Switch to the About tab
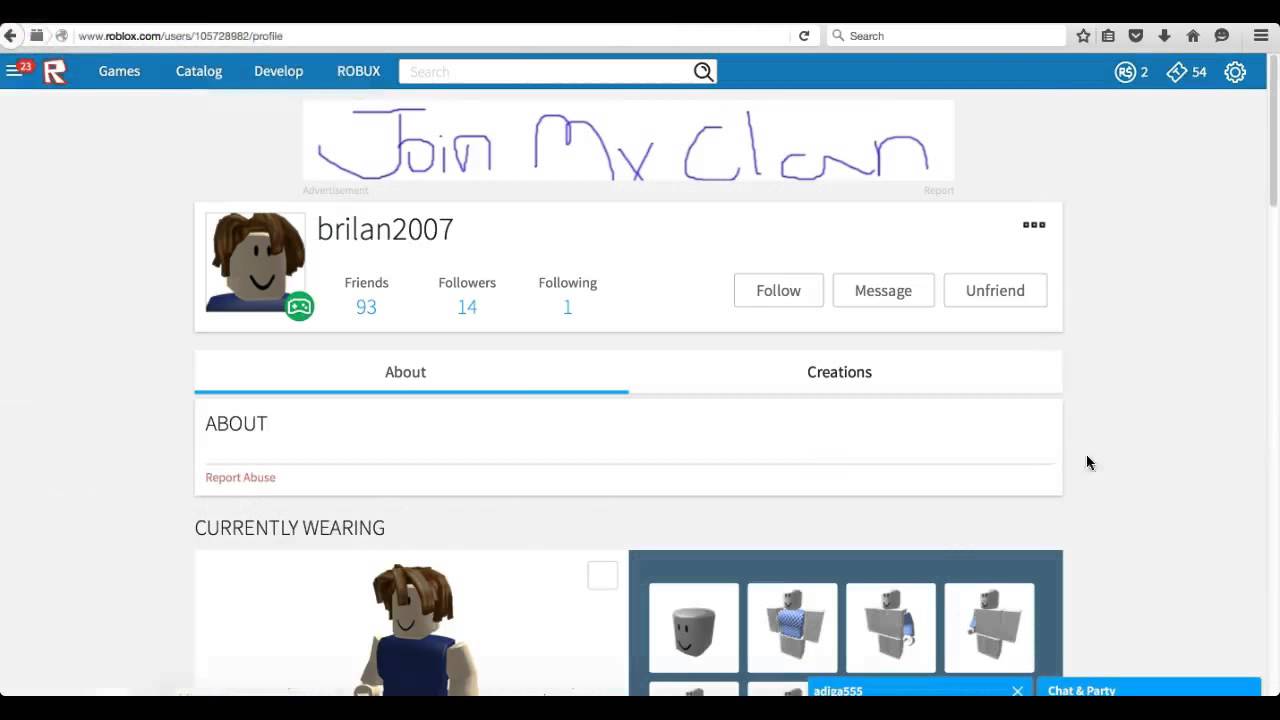This screenshot has height=720, width=1280. (411, 372)
